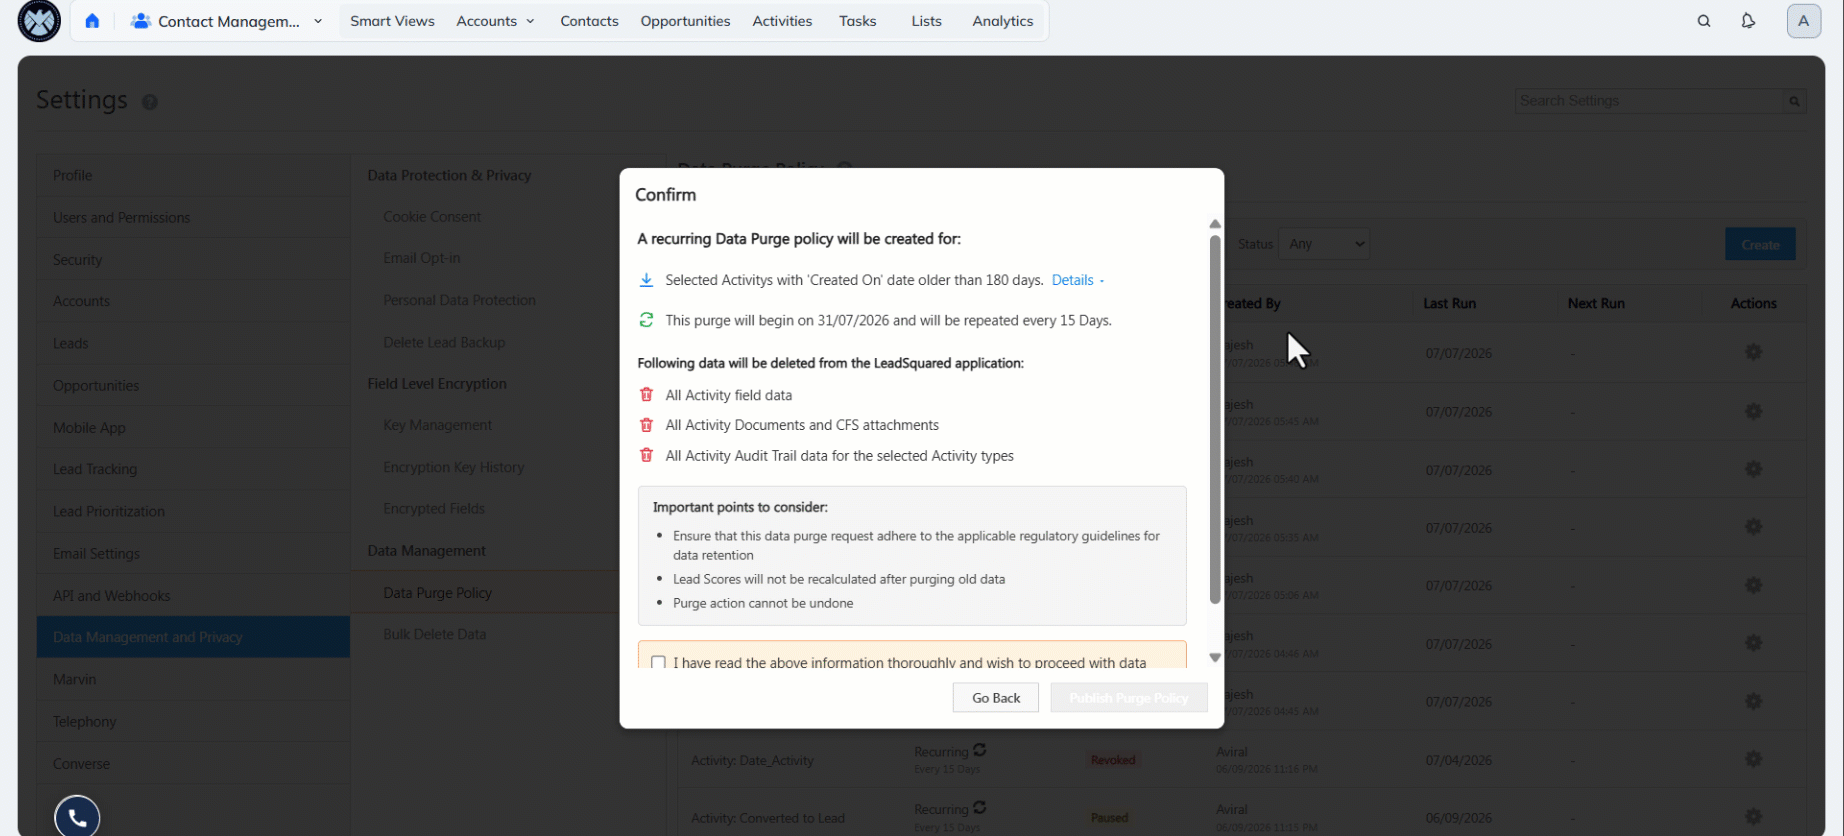
Task: Click the settings search magnifier button
Action: (x=1794, y=101)
